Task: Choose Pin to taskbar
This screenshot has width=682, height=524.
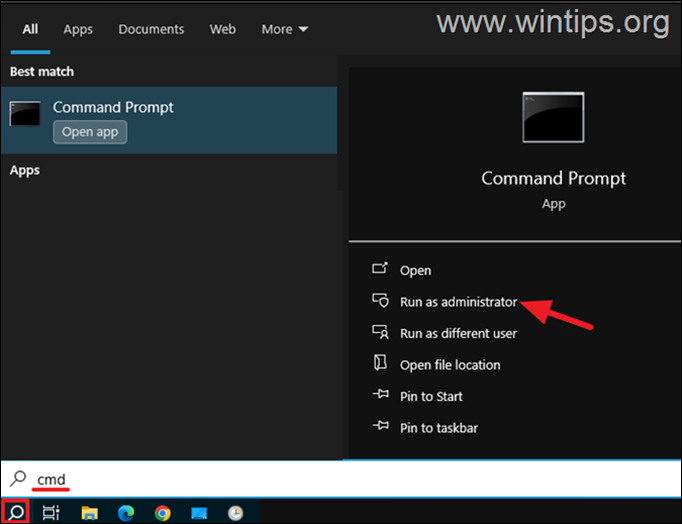Action: pyautogui.click(x=438, y=428)
